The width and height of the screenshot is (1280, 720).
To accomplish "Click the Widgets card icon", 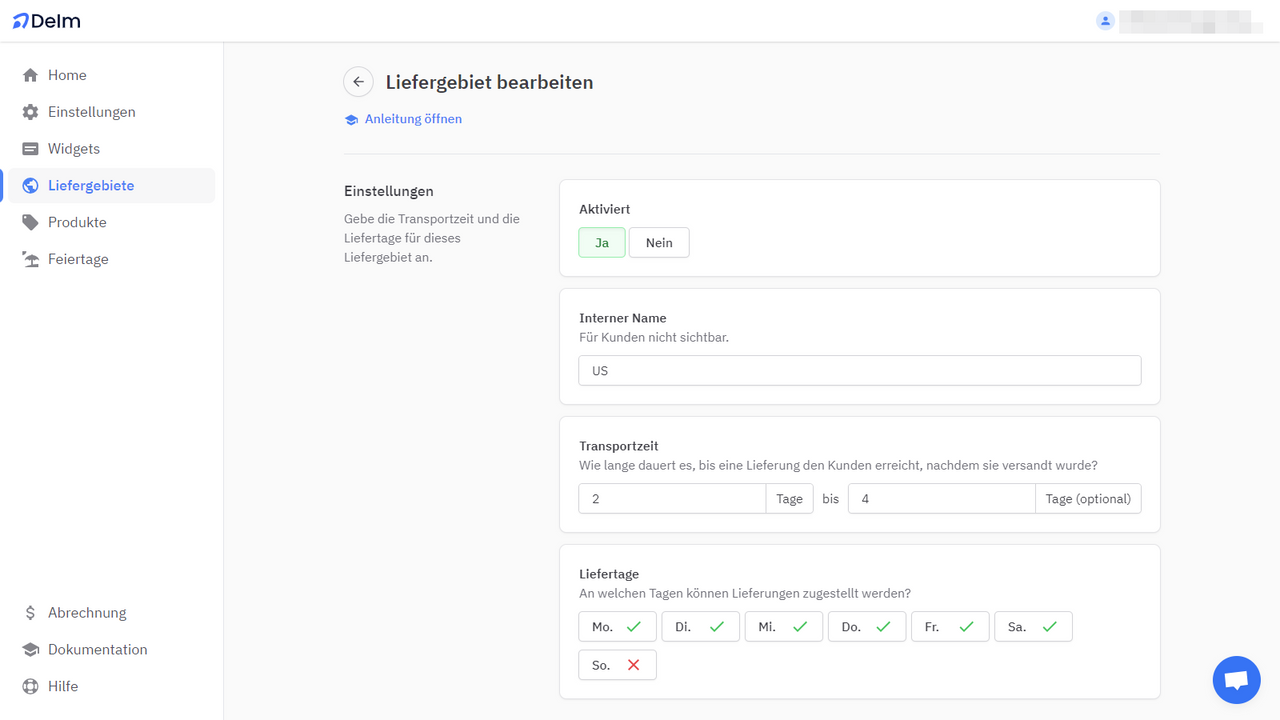I will (30, 149).
